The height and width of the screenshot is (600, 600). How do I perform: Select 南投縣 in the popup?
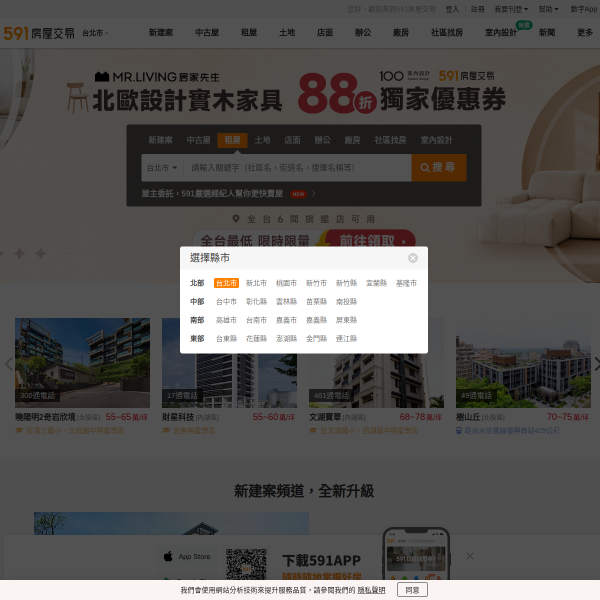pyautogui.click(x=346, y=302)
